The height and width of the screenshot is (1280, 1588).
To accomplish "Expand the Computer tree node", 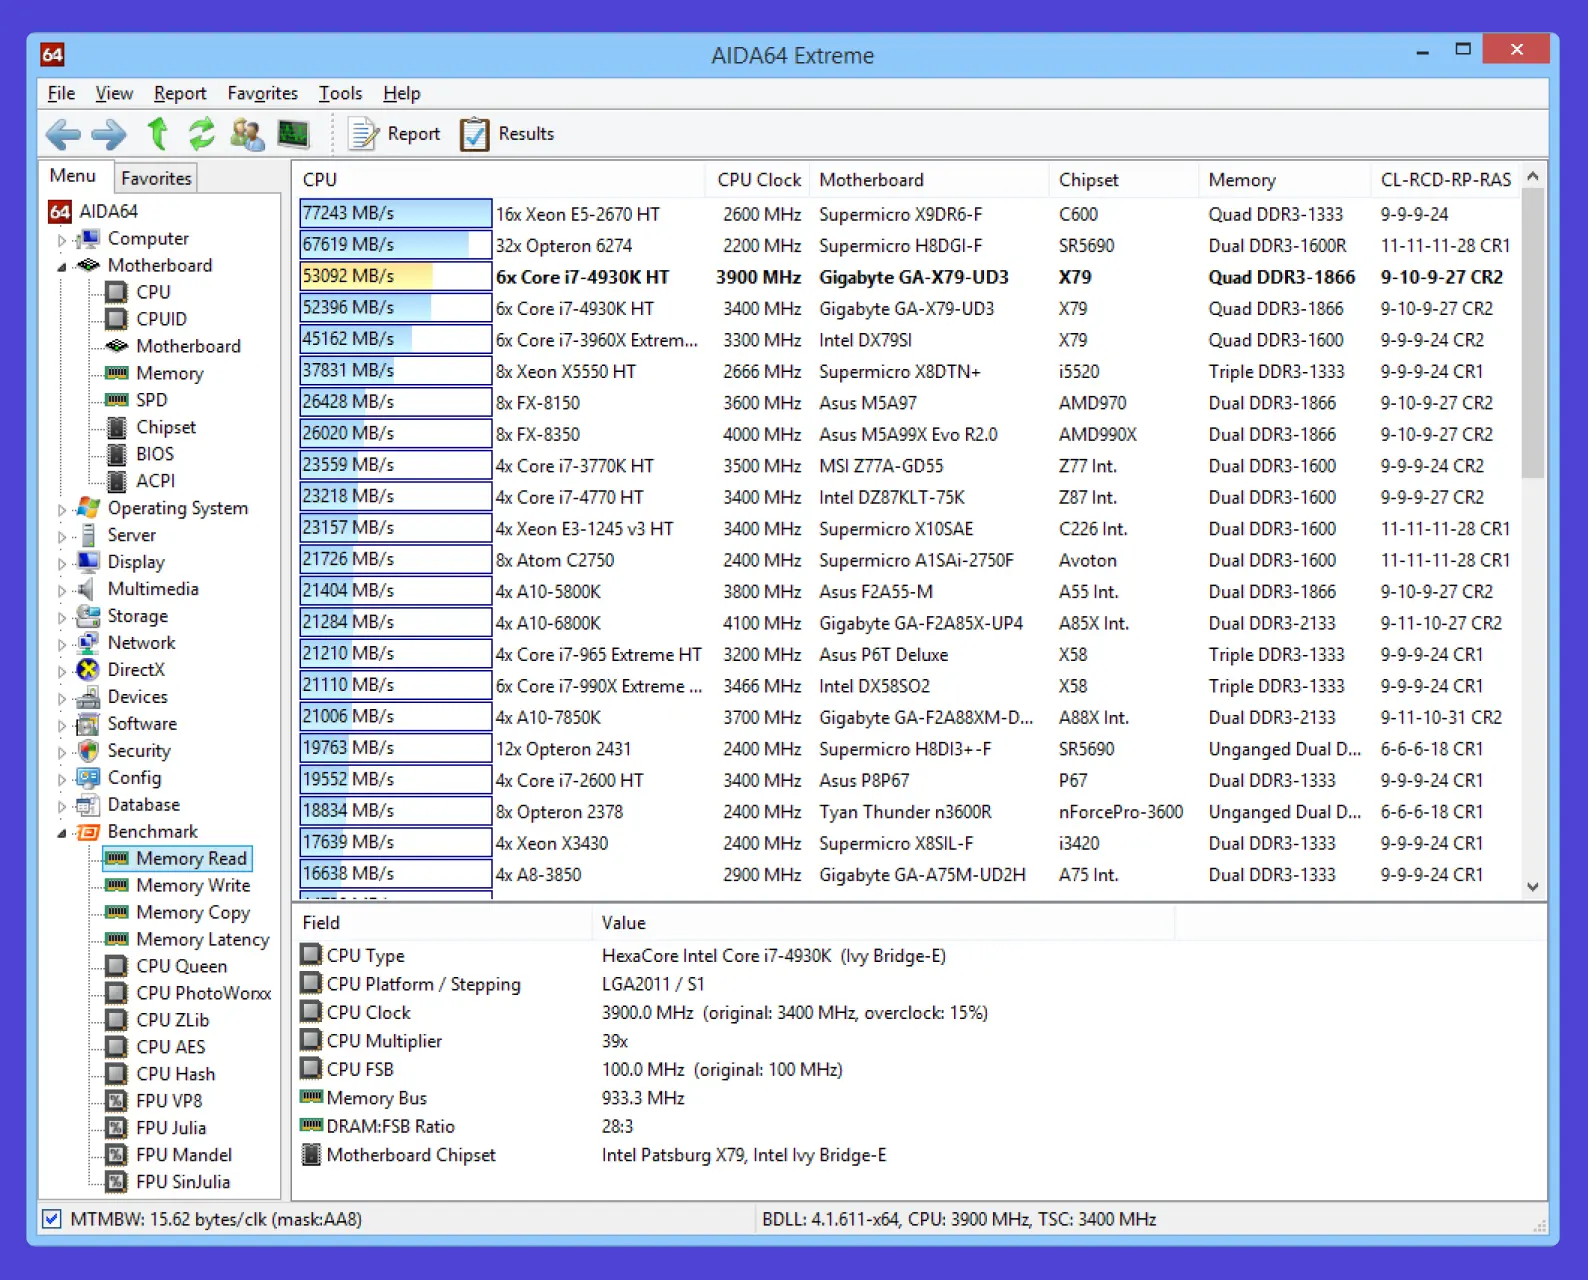I will click(62, 240).
